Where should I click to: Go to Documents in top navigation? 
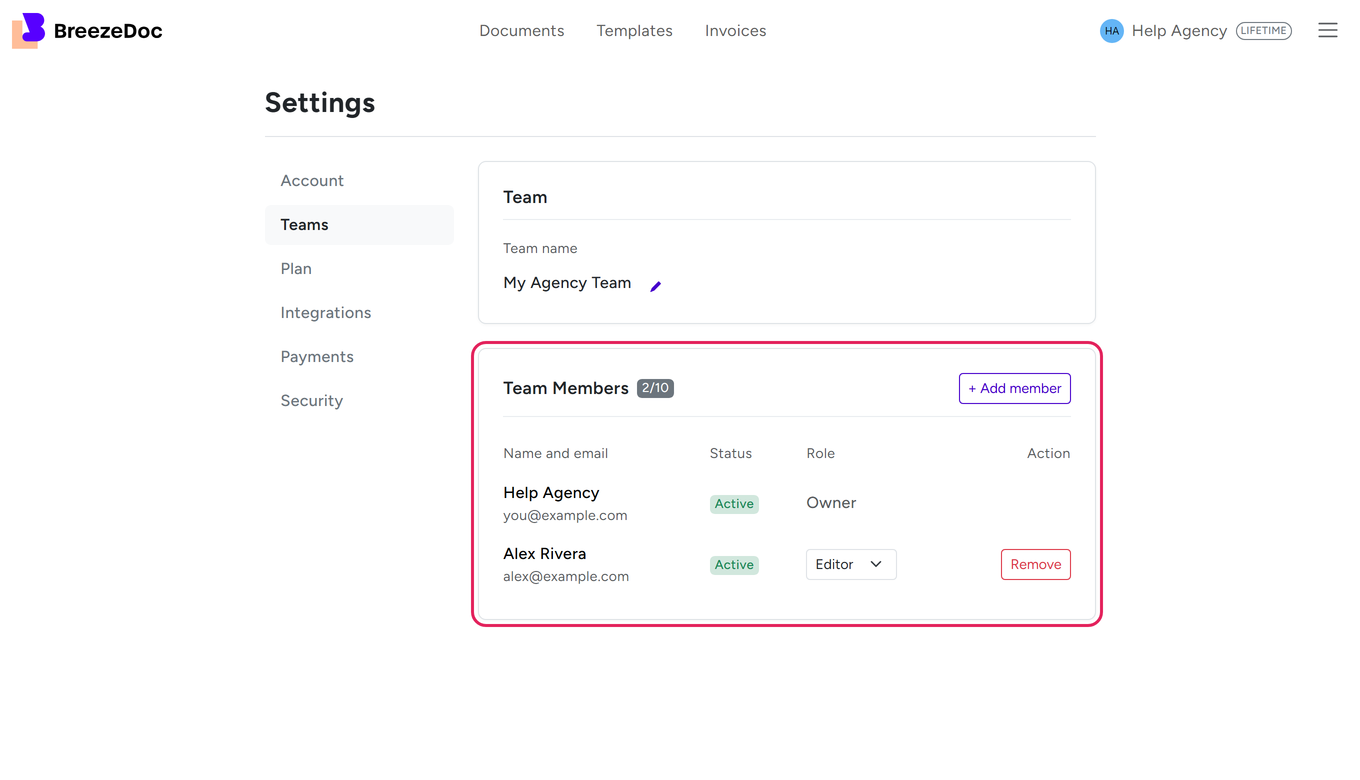click(522, 31)
